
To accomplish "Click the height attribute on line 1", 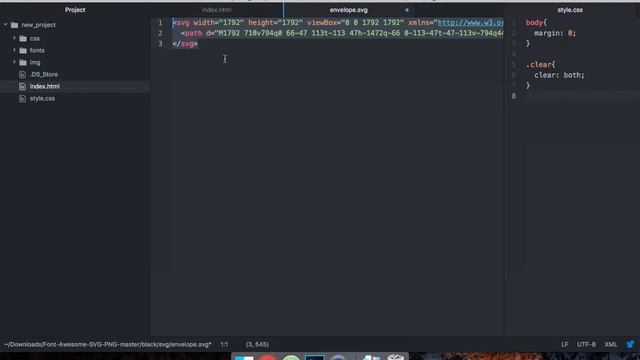I will [261, 23].
